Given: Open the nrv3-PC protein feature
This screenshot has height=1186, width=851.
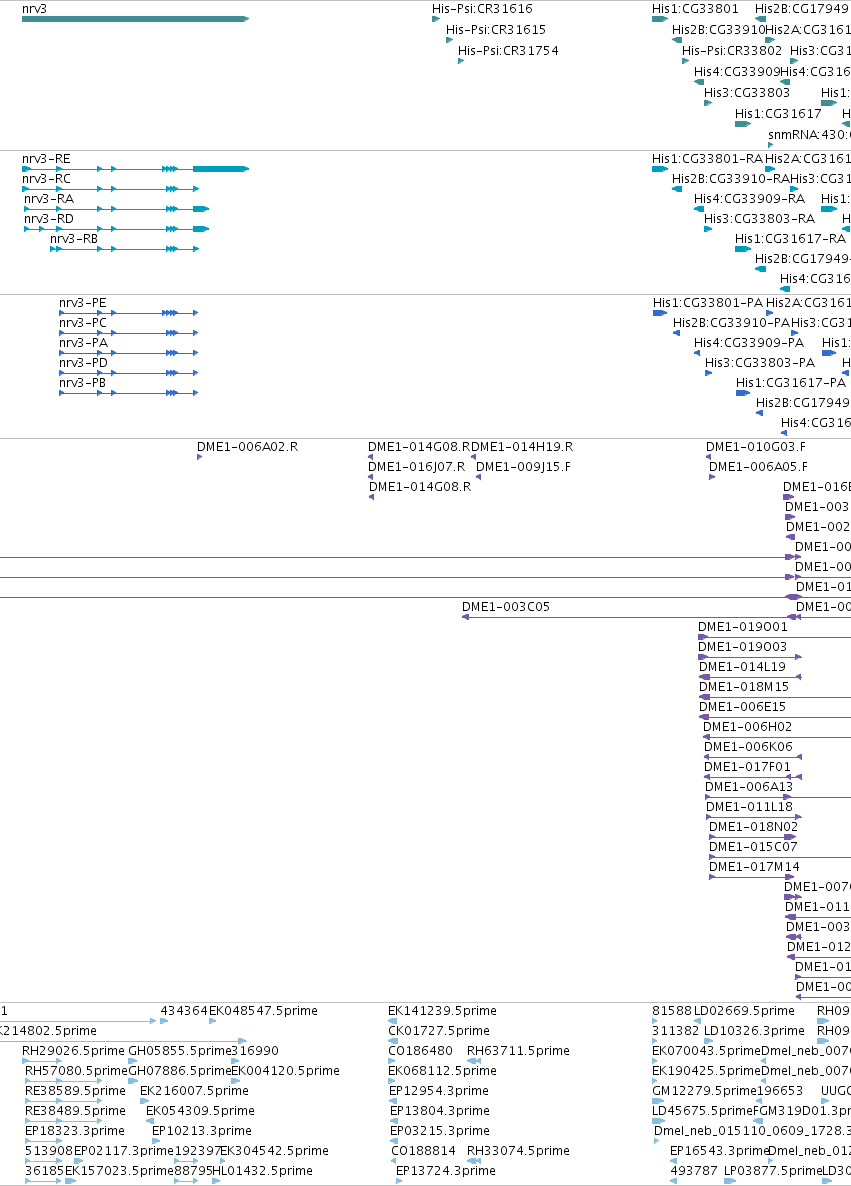Looking at the screenshot, I should pos(129,333).
